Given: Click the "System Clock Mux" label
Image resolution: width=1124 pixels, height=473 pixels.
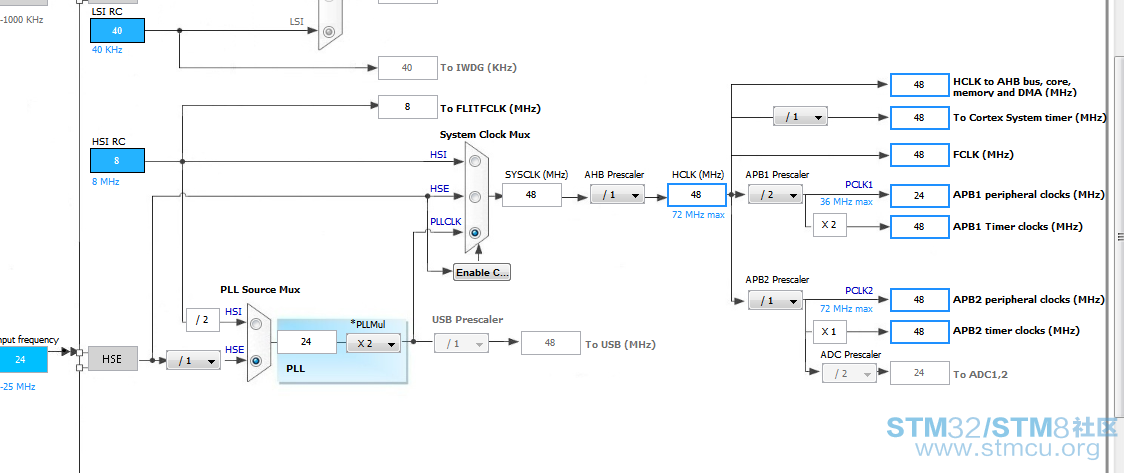Looking at the screenshot, I should pyautogui.click(x=485, y=135).
